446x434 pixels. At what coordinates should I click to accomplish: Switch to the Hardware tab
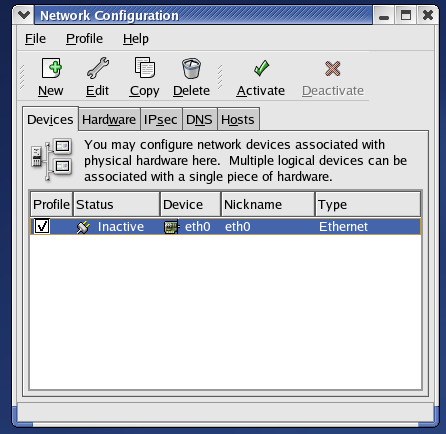pos(109,119)
